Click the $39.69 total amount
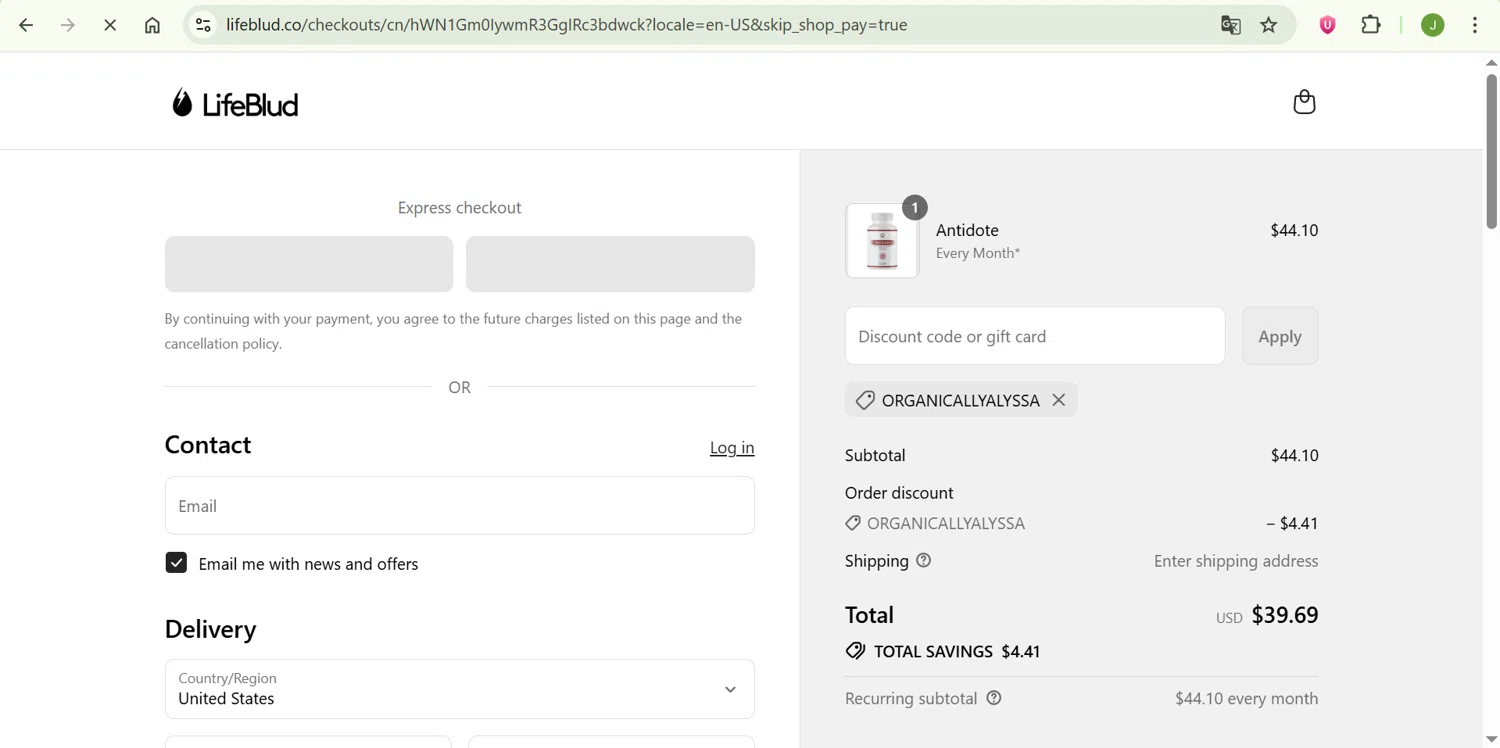The image size is (1500, 748). click(x=1285, y=615)
